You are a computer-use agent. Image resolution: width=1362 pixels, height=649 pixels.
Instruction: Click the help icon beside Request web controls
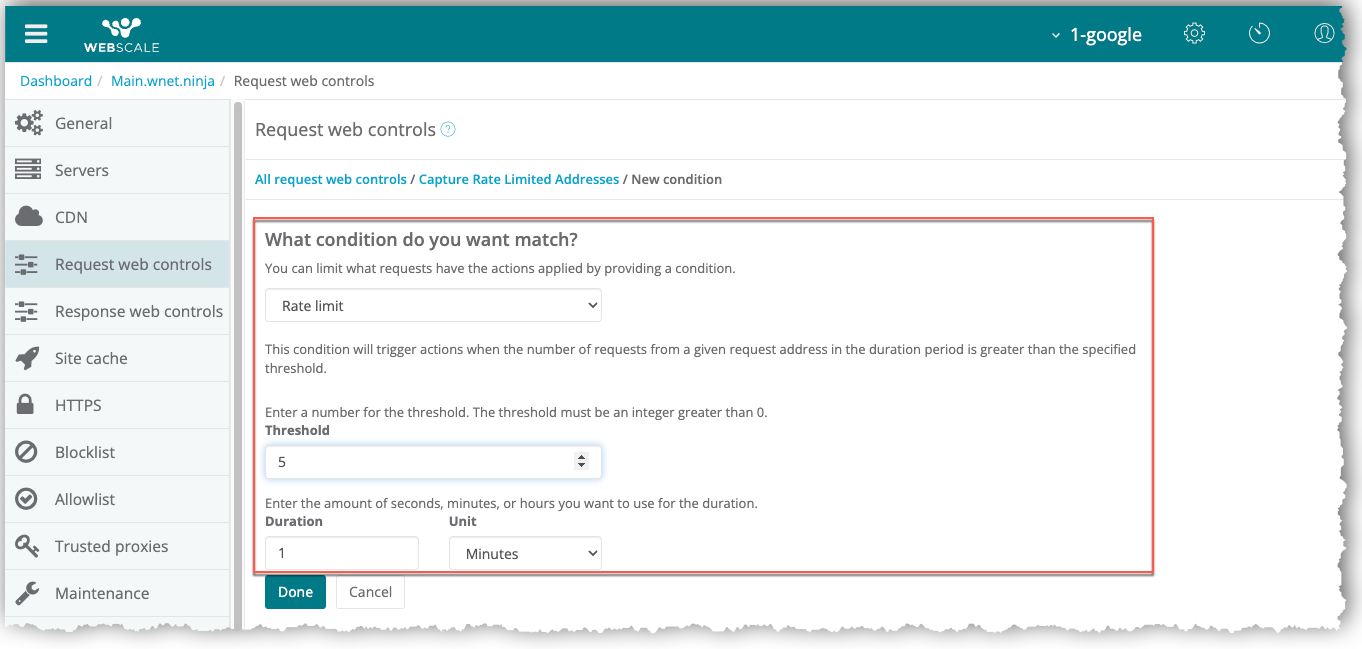point(448,130)
